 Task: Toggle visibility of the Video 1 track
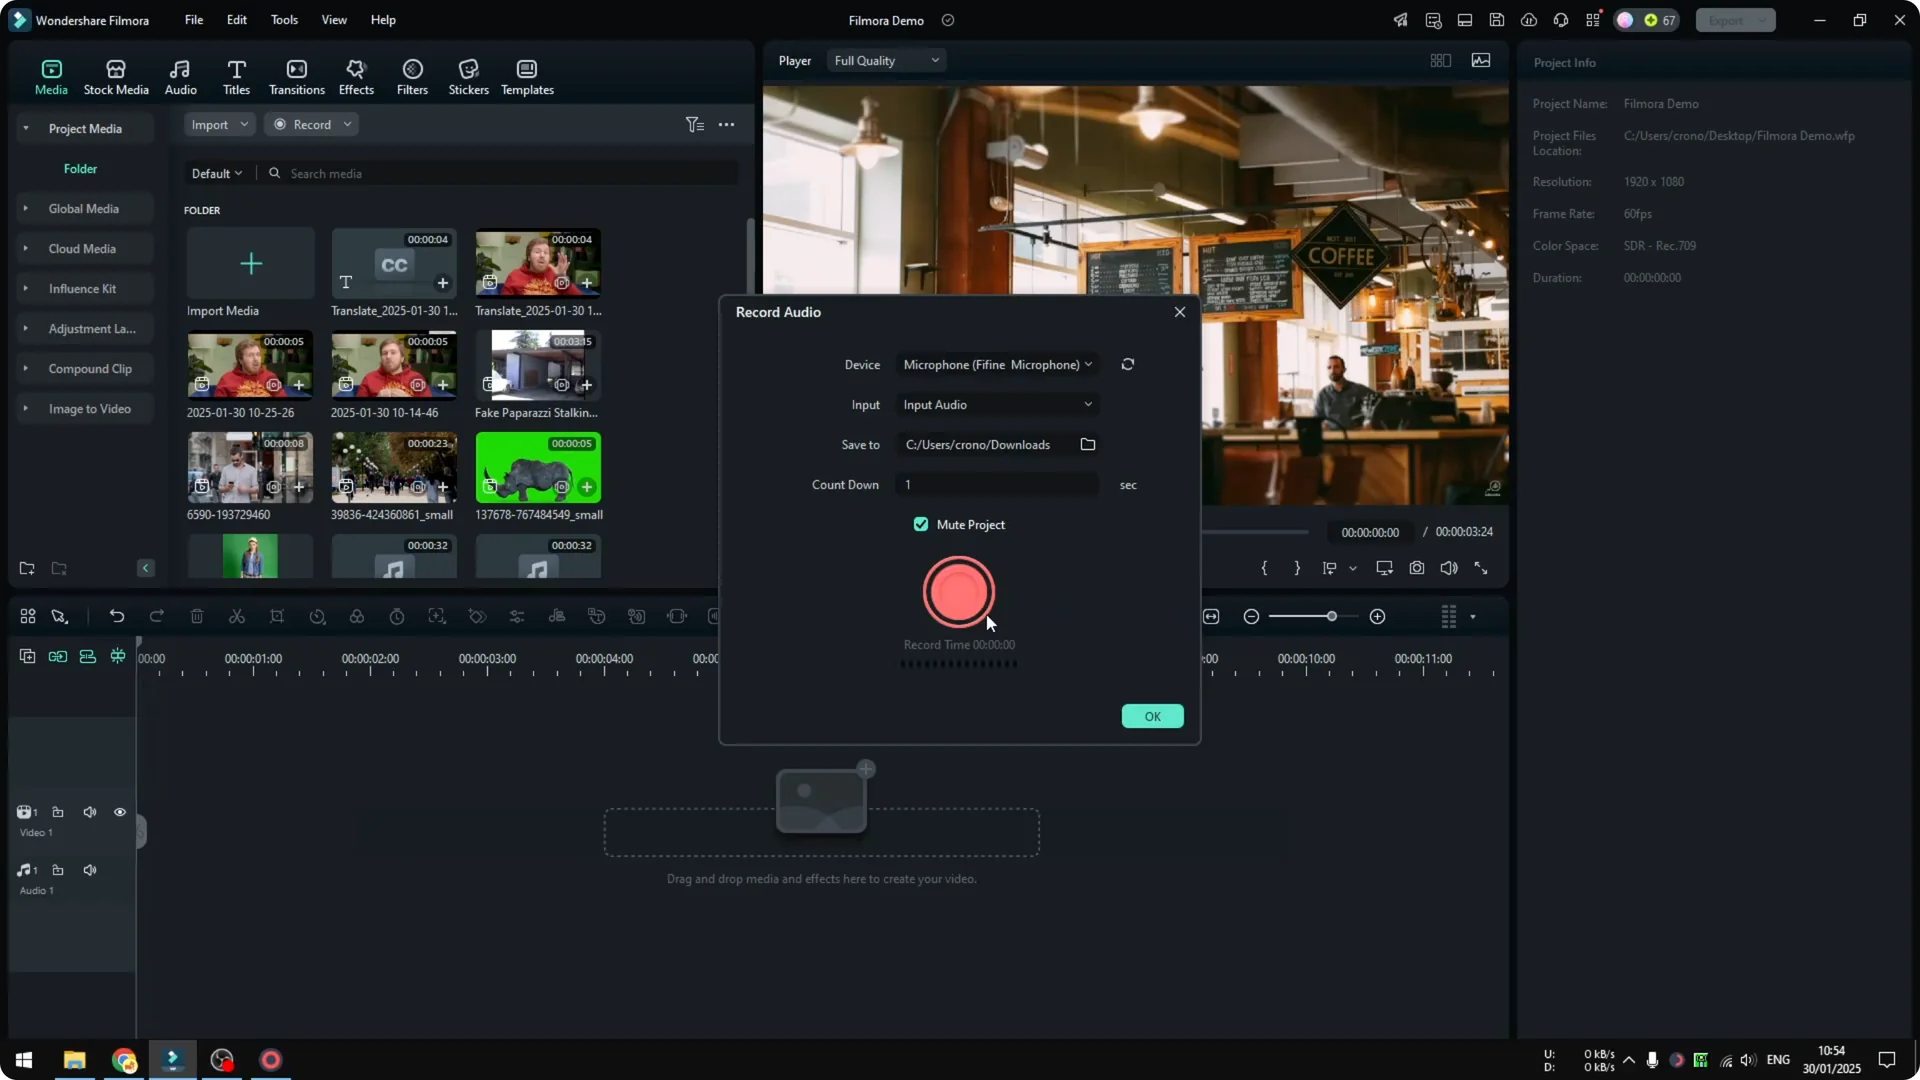(119, 812)
